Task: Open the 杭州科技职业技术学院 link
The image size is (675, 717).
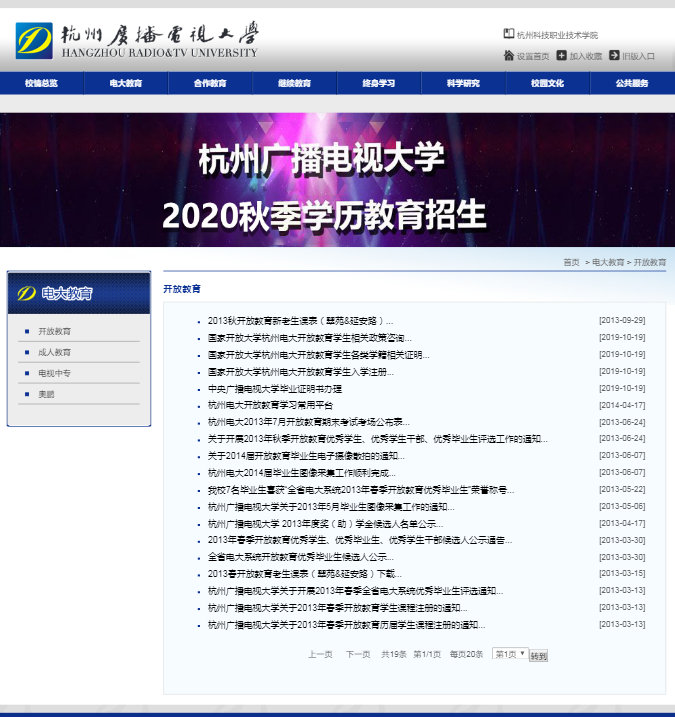Action: [x=557, y=35]
